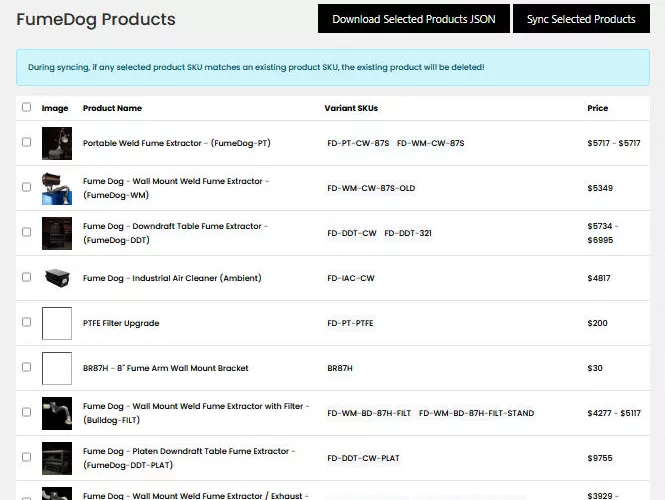
Task: Click price $200
Action: pyautogui.click(x=598, y=323)
